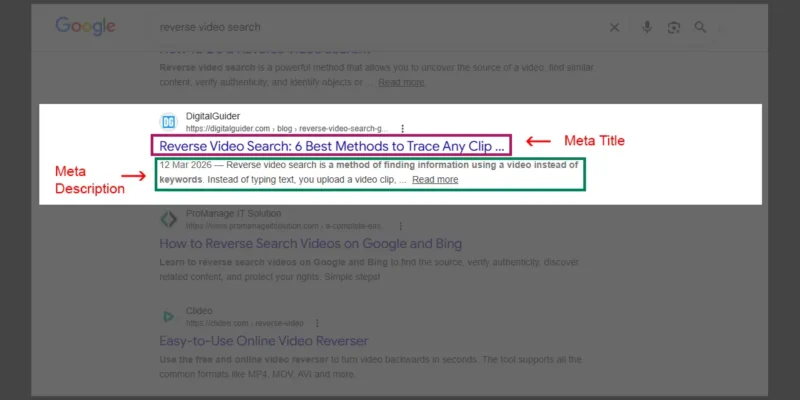Image resolution: width=800 pixels, height=400 pixels.
Task: Start voice search with the microphone icon
Action: pyautogui.click(x=647, y=27)
